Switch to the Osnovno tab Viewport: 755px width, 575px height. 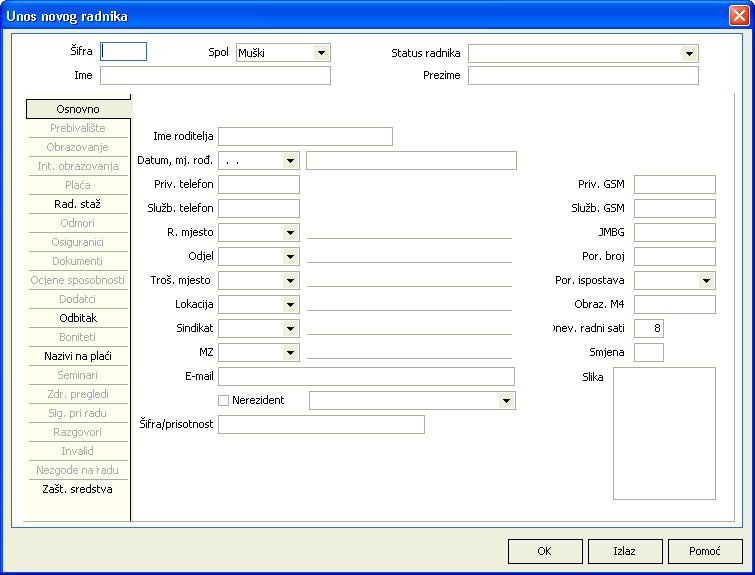tap(77, 109)
